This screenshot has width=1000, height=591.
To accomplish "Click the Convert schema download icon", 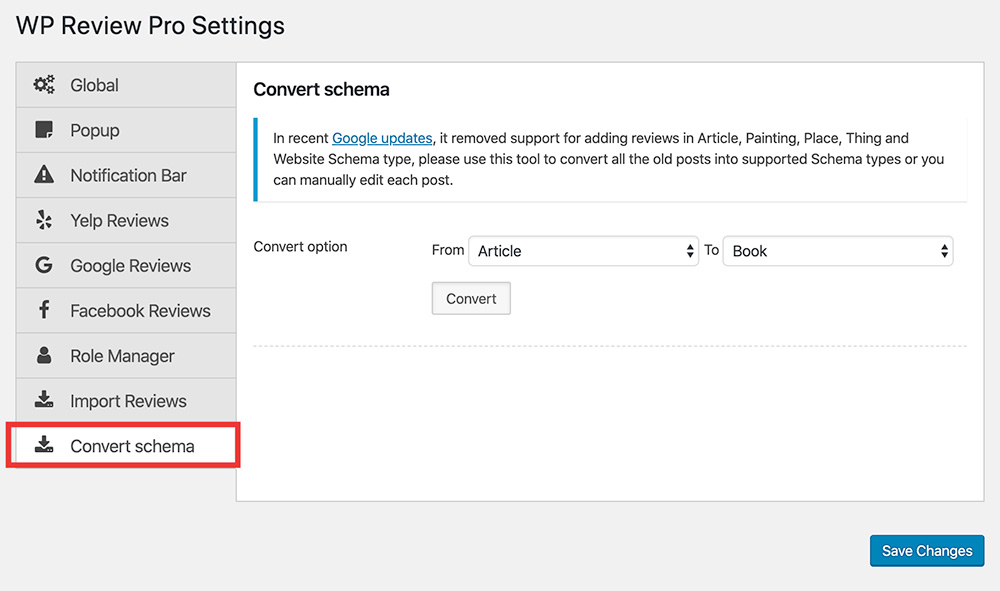I will click(44, 445).
